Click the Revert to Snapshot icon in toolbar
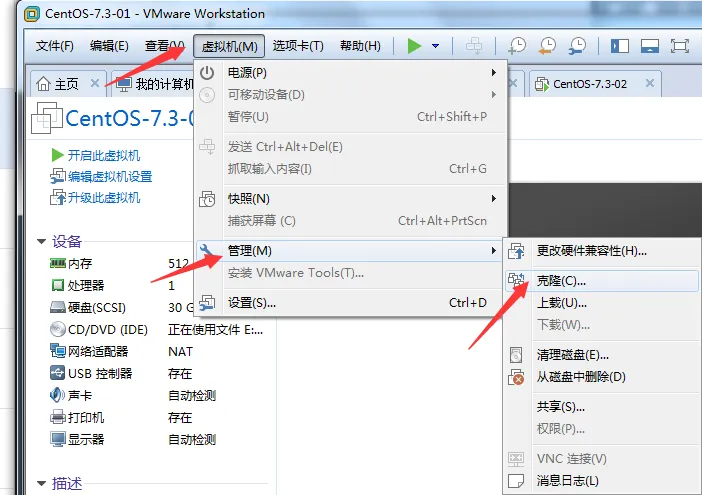Image resolution: width=702 pixels, height=495 pixels. pyautogui.click(x=547, y=46)
